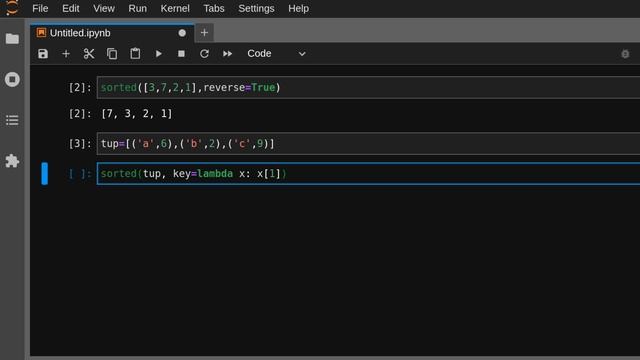Image resolution: width=640 pixels, height=360 pixels.
Task: Open the Running Terminals and Kernels panel
Action: pyautogui.click(x=12, y=79)
